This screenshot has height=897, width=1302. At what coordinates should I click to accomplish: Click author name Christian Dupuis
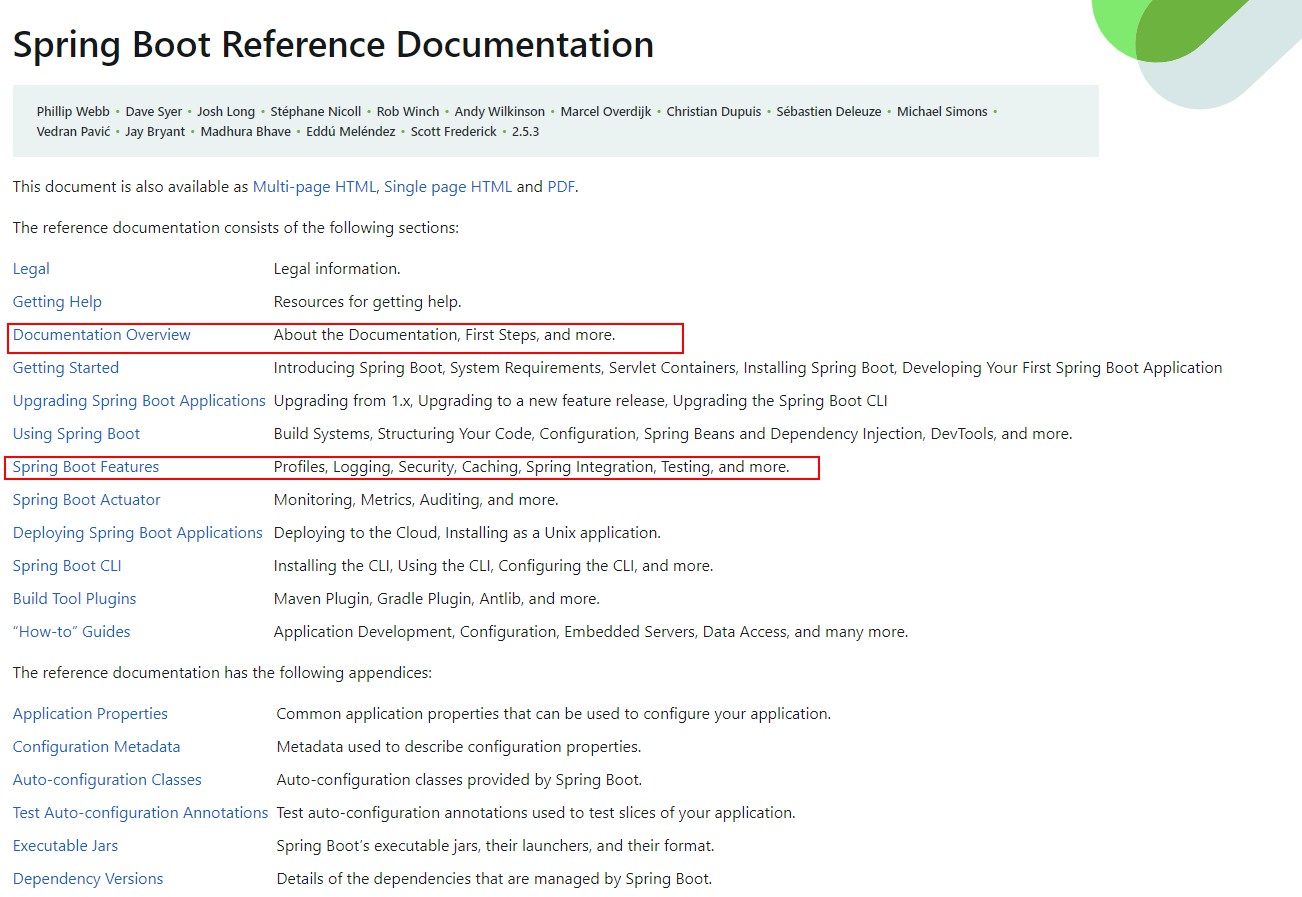pyautogui.click(x=714, y=112)
